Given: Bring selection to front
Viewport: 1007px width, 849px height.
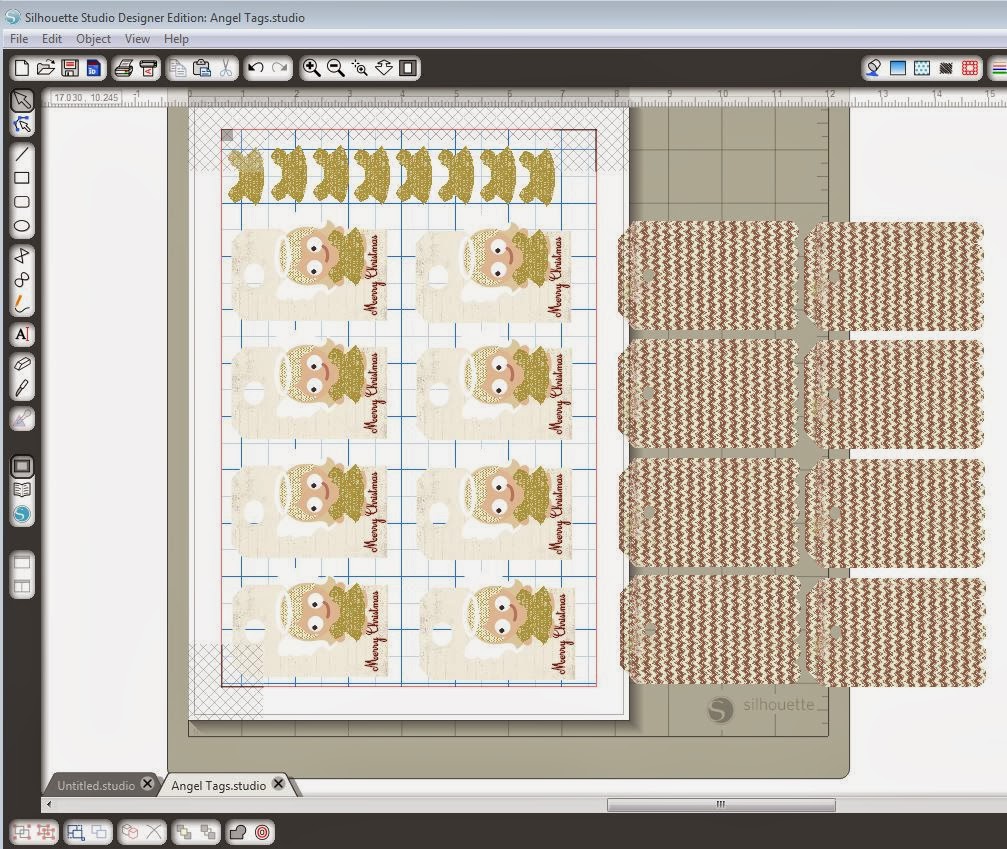Looking at the screenshot, I should tap(184, 832).
